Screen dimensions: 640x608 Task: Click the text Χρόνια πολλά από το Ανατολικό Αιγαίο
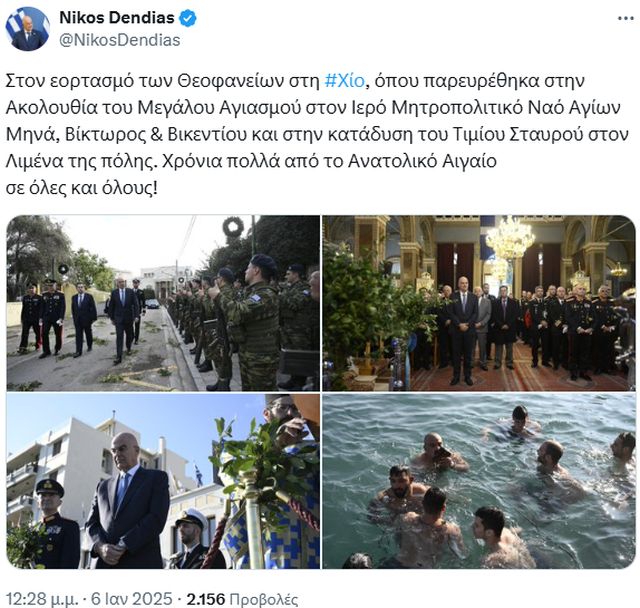click(329, 162)
